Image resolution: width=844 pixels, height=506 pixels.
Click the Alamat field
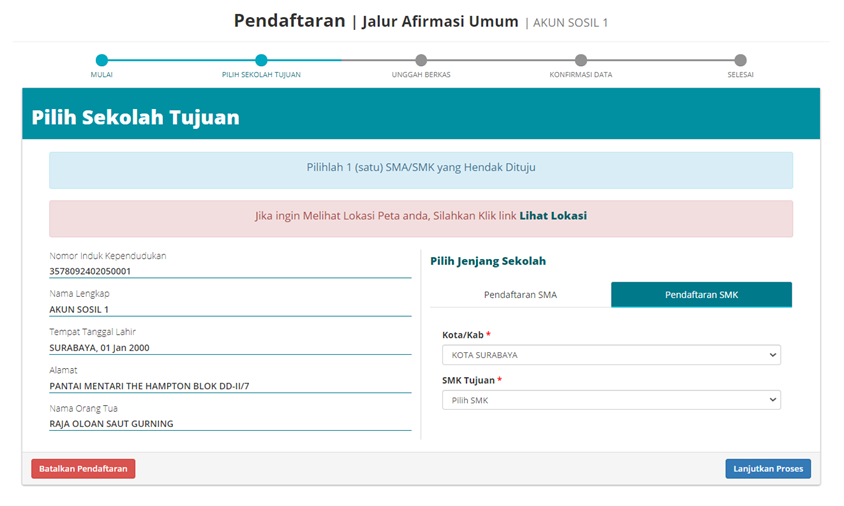[230, 386]
